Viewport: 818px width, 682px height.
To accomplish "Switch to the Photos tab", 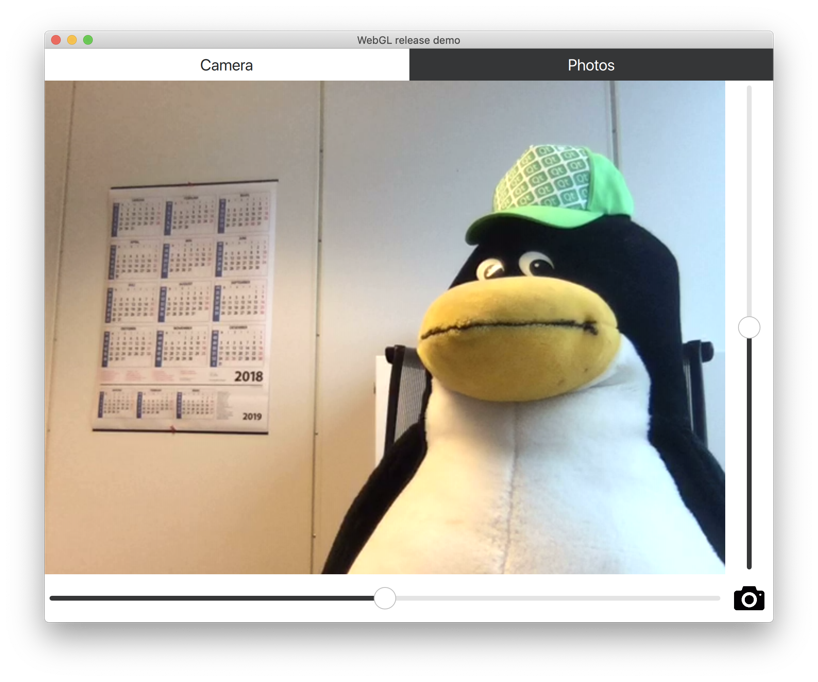I will [591, 65].
